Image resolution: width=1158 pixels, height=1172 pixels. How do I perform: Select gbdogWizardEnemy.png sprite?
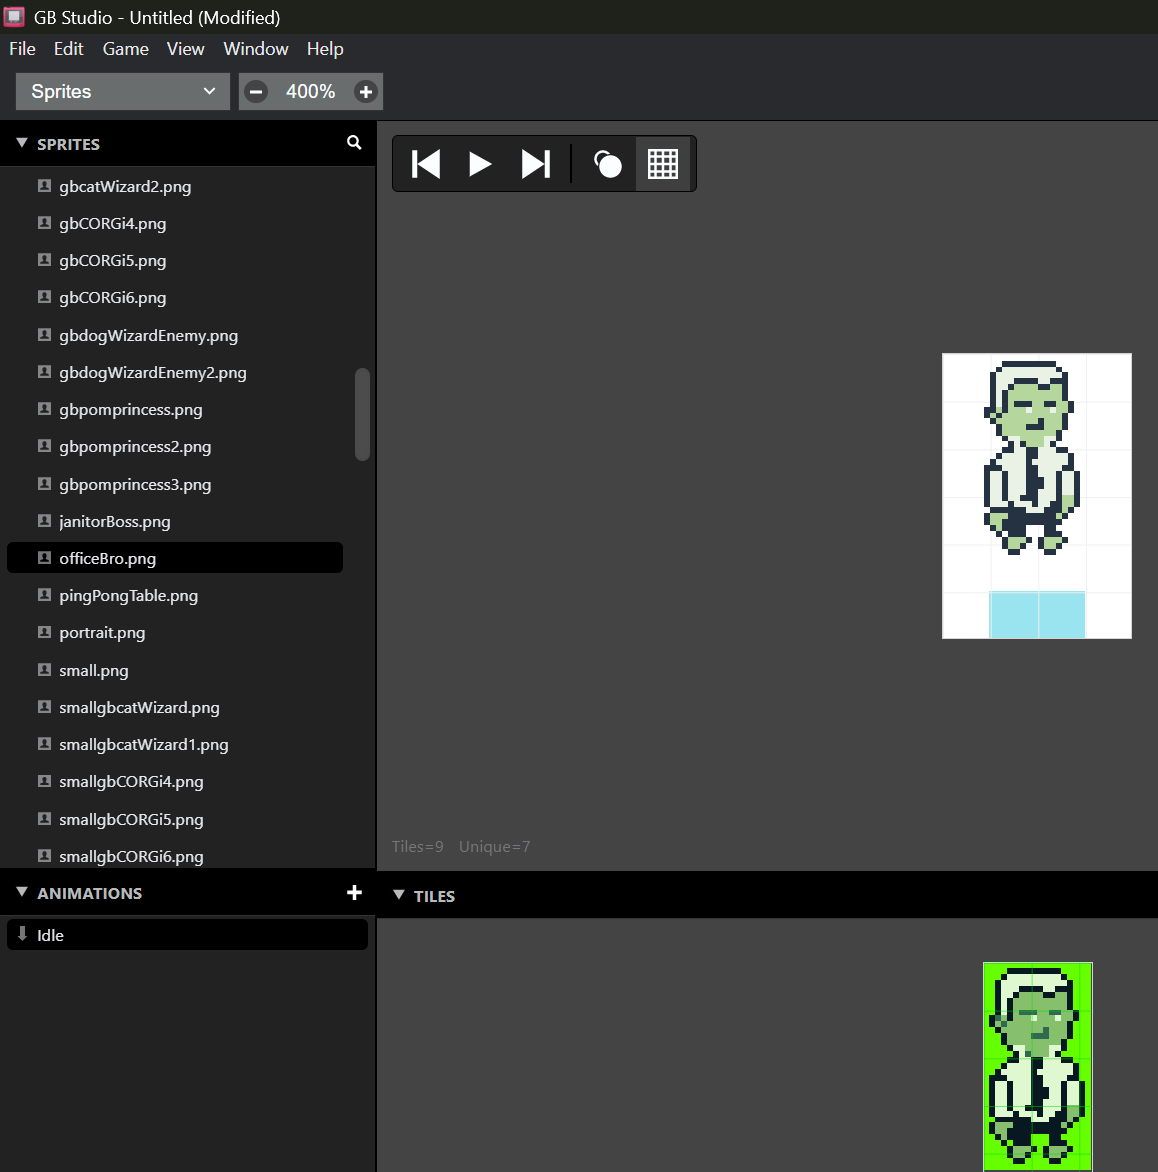[x=175, y=336]
